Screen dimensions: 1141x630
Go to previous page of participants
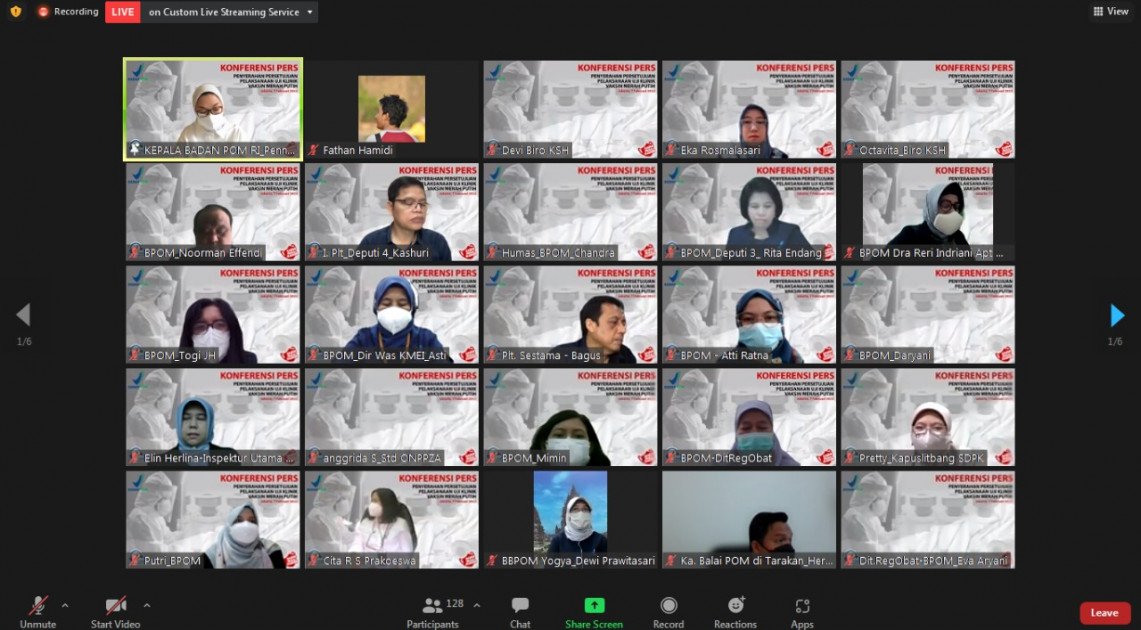[23, 316]
